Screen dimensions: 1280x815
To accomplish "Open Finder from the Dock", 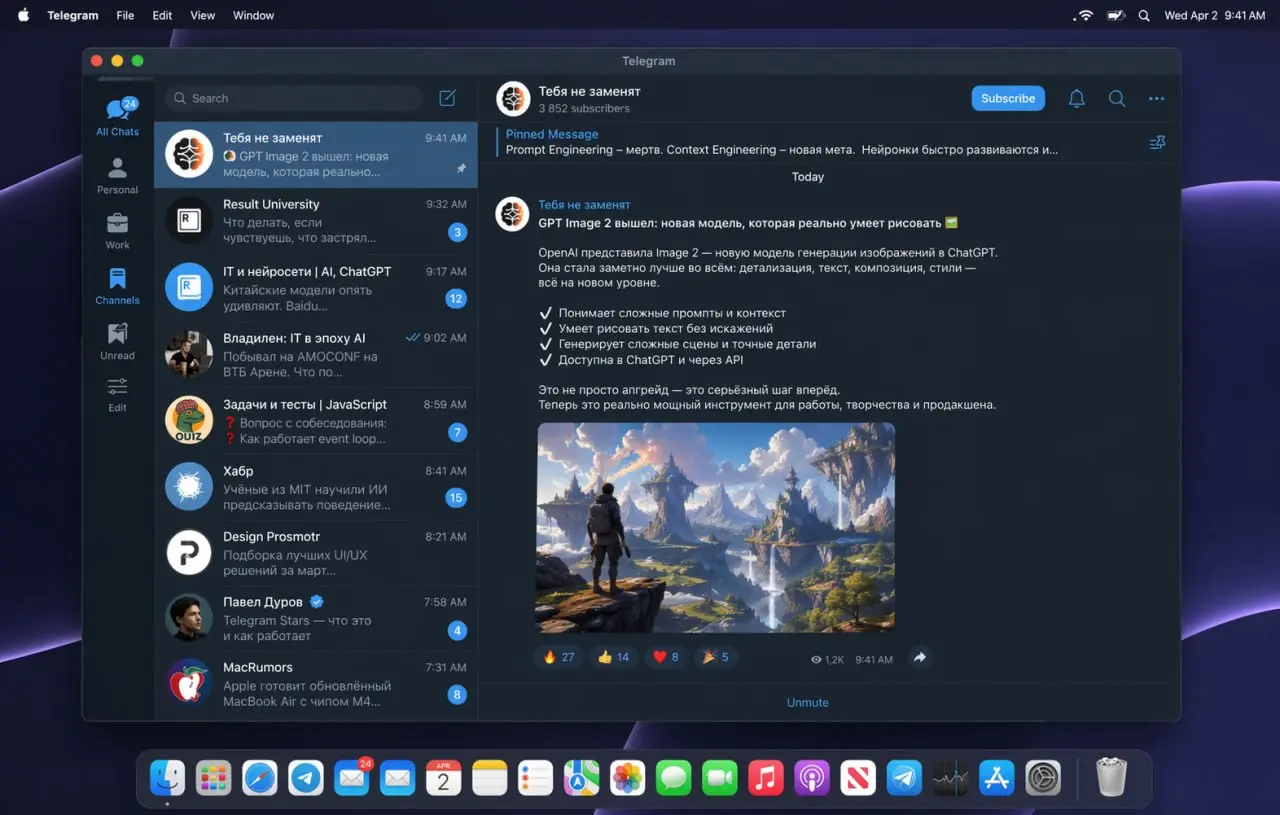I will click(x=168, y=777).
